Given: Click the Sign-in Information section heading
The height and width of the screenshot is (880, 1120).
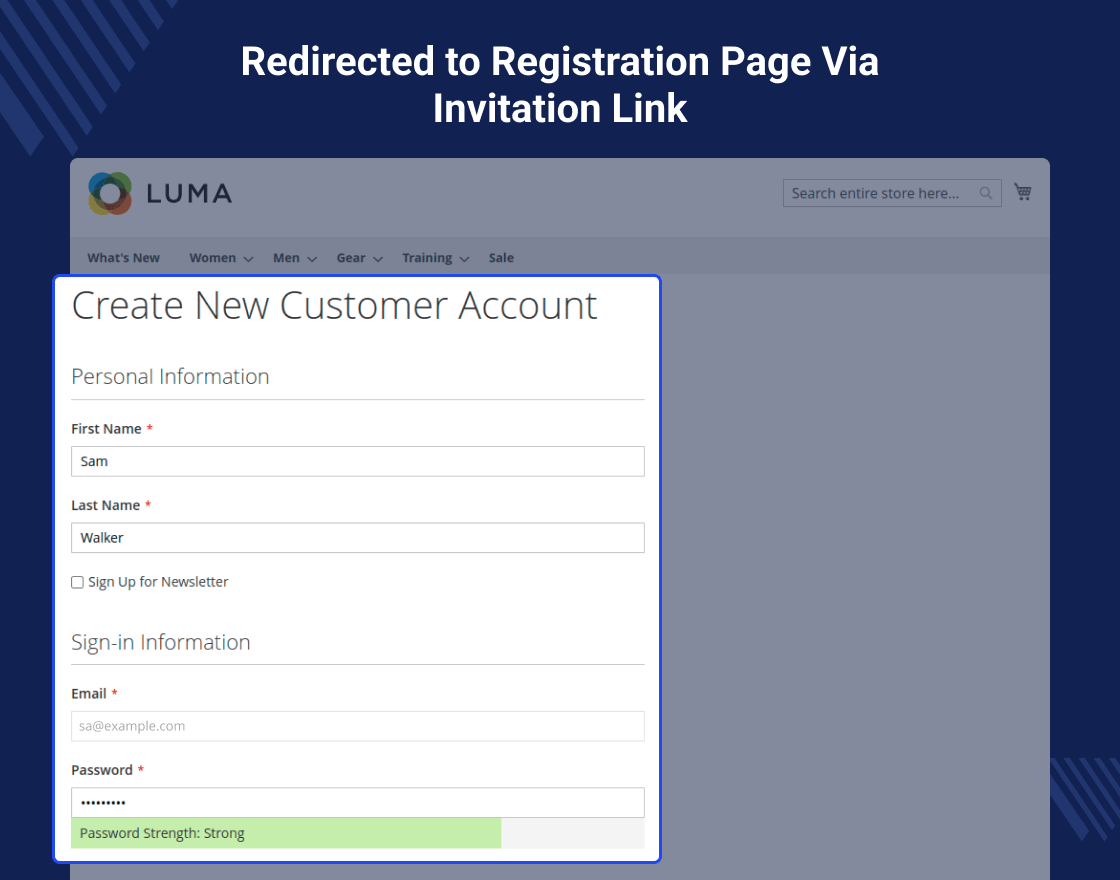Looking at the screenshot, I should 161,643.
